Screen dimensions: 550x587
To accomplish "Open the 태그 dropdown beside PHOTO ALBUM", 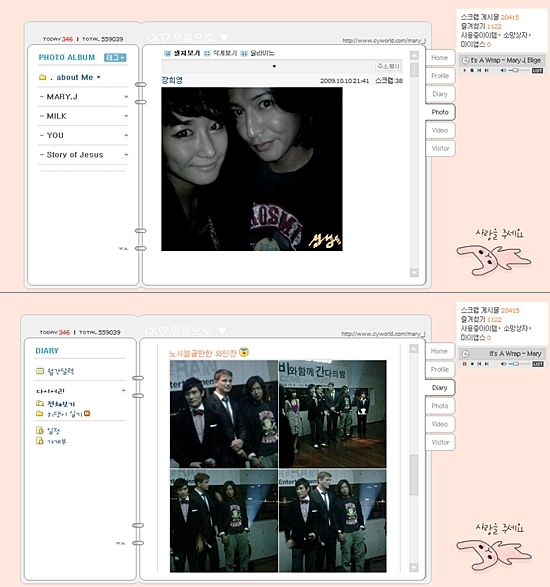I will tap(115, 57).
